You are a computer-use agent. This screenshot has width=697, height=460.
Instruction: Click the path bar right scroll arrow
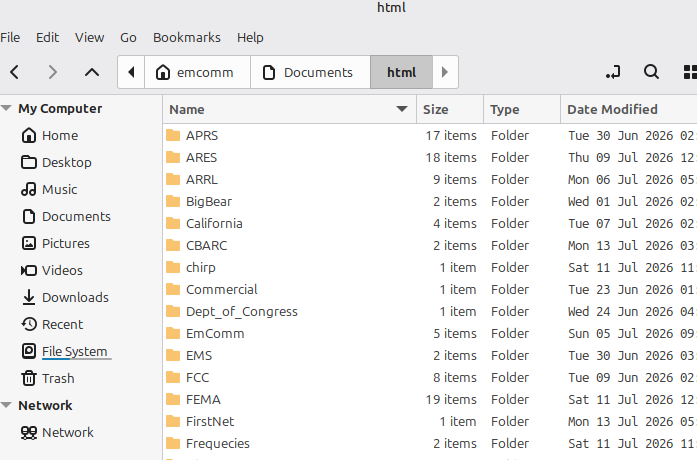pos(445,72)
